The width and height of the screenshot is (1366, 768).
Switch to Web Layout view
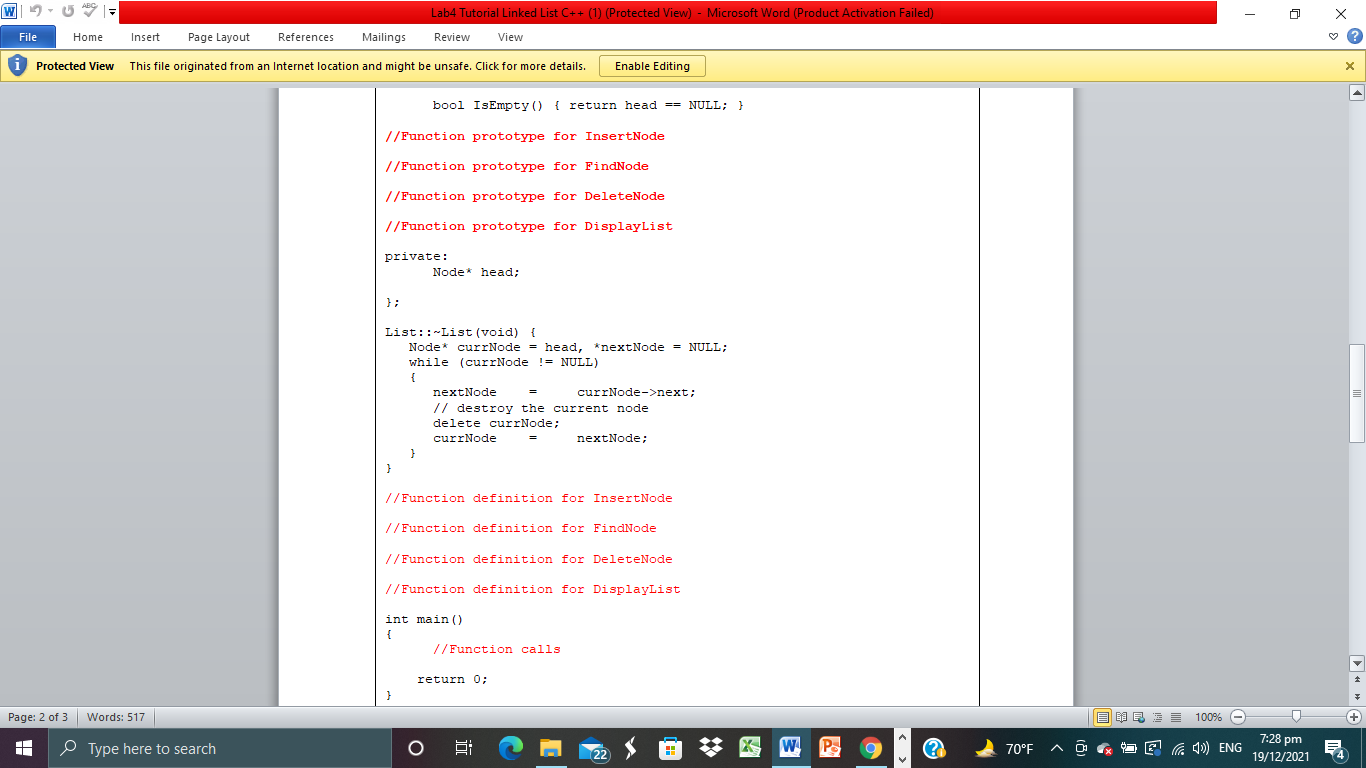(1140, 717)
